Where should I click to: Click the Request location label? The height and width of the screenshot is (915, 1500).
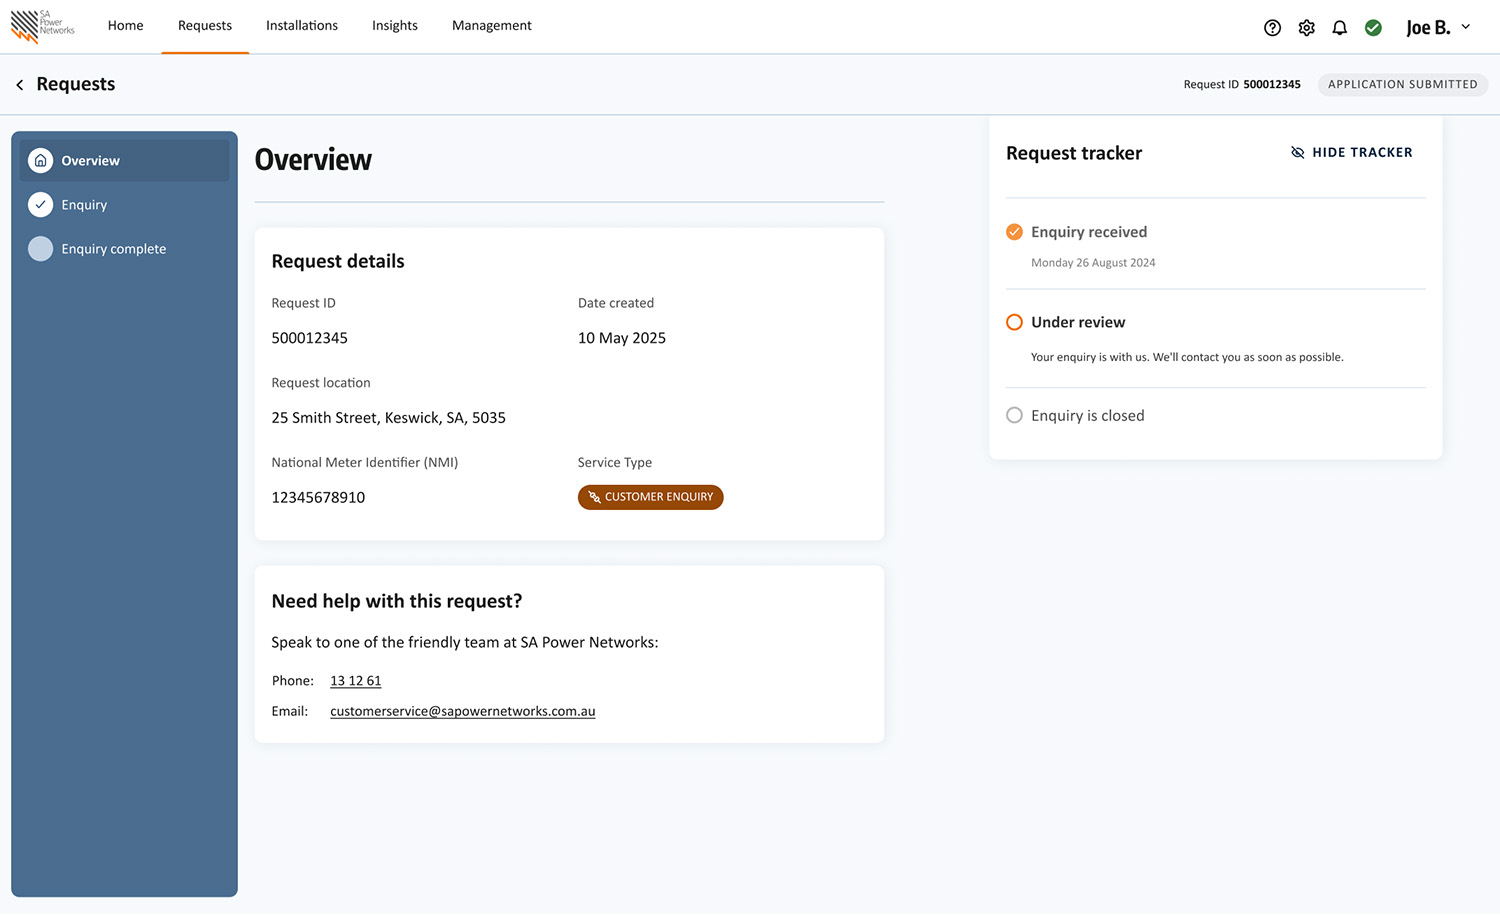click(x=321, y=383)
